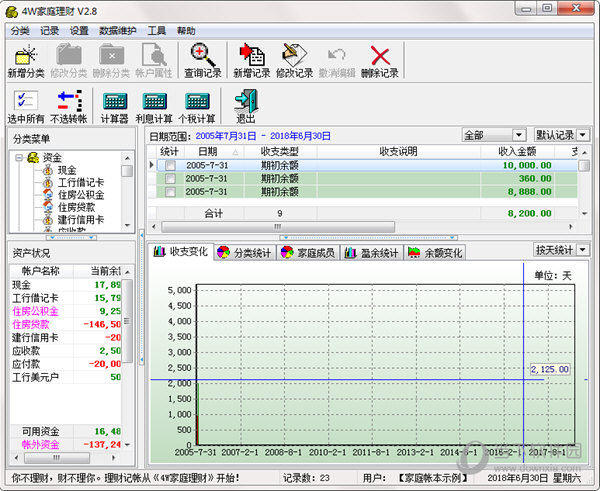The image size is (600, 491).
Task: Tick the checkbox in second record row
Action: (x=170, y=179)
